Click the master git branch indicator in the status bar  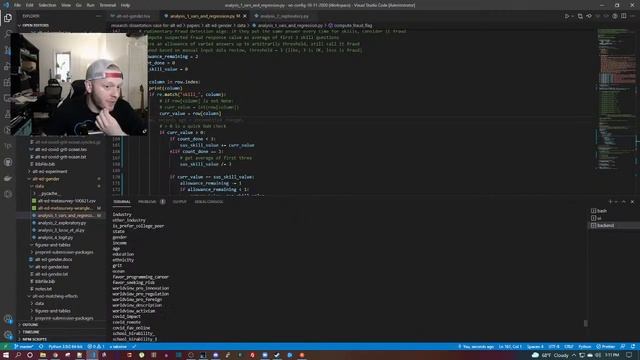pyautogui.click(x=24, y=347)
